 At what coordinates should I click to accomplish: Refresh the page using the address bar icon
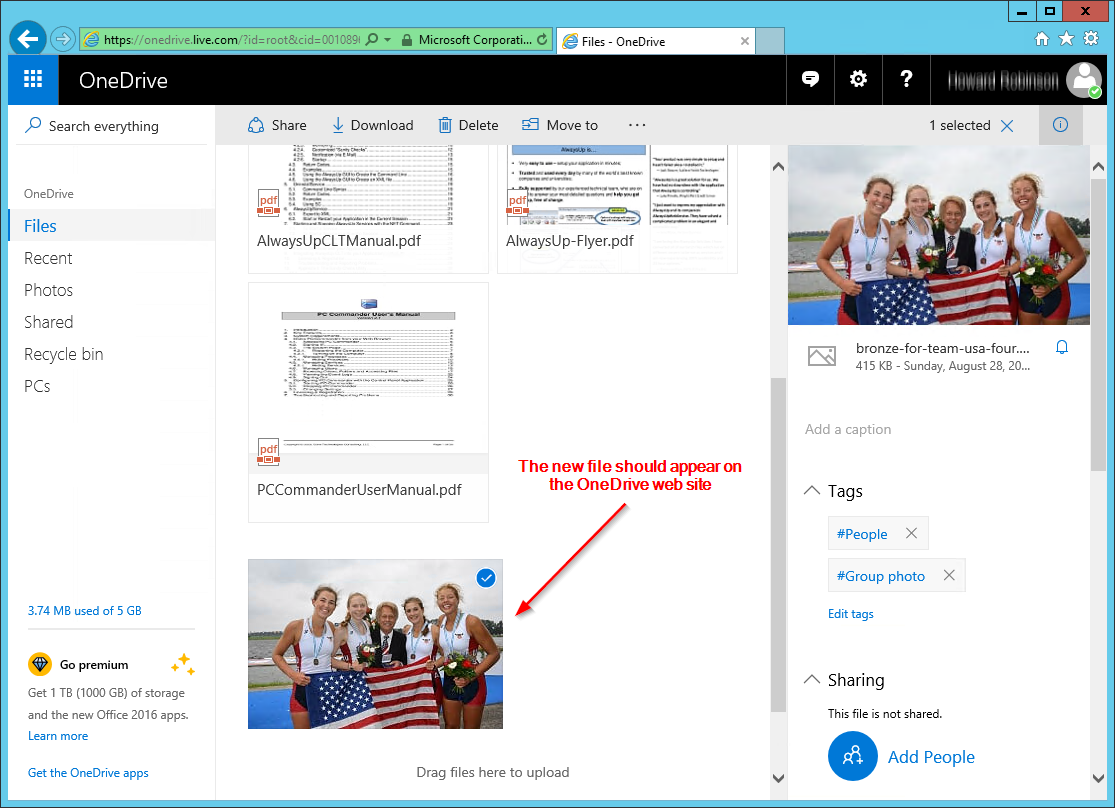pos(543,40)
